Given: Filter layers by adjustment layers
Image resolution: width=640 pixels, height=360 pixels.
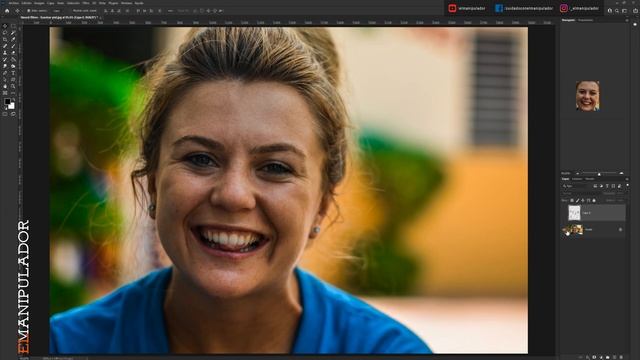Looking at the screenshot, I should pos(601,186).
